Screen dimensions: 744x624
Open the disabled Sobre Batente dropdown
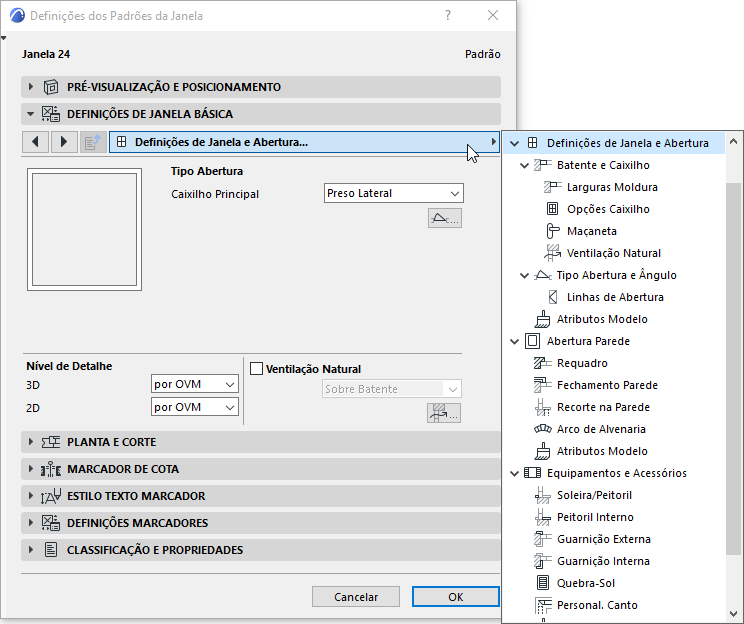click(391, 389)
